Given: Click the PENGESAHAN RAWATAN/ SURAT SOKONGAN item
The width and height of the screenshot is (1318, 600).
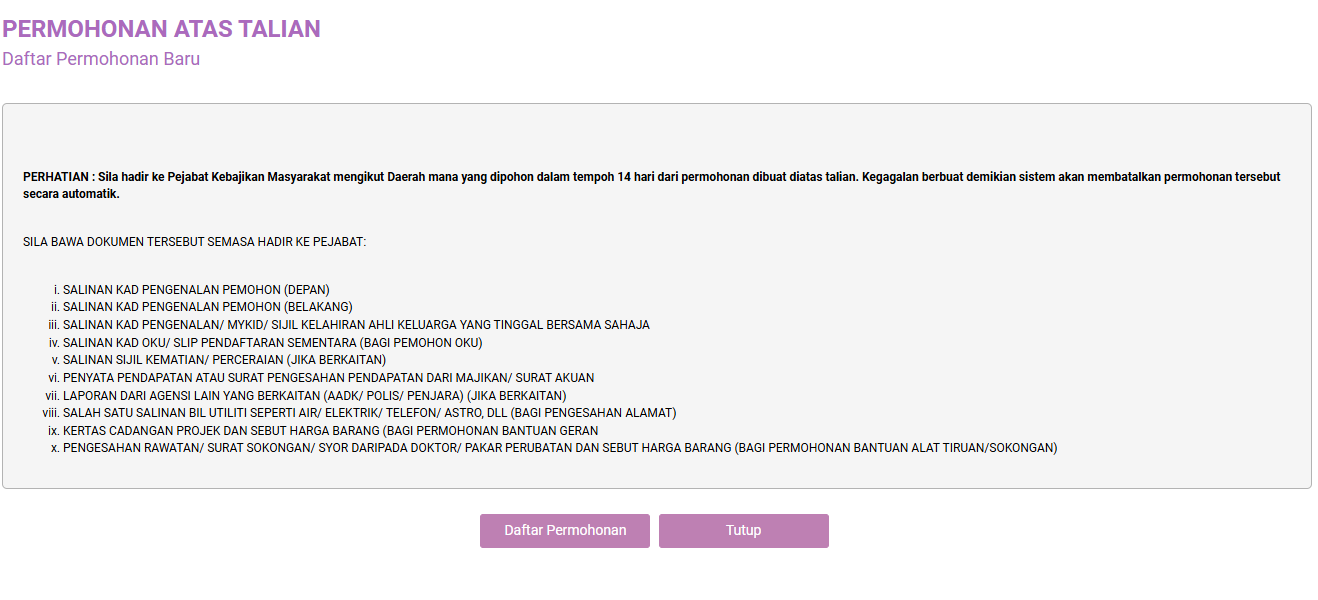Looking at the screenshot, I should click(560, 448).
